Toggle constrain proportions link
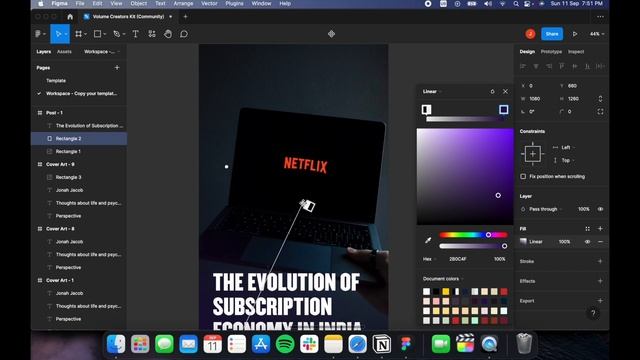This screenshot has width=640, height=360. click(x=600, y=99)
